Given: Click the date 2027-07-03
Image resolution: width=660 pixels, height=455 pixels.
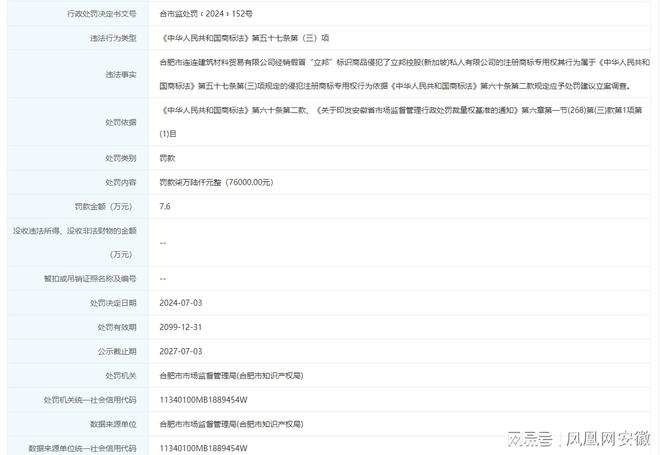Looking at the screenshot, I should [181, 351].
